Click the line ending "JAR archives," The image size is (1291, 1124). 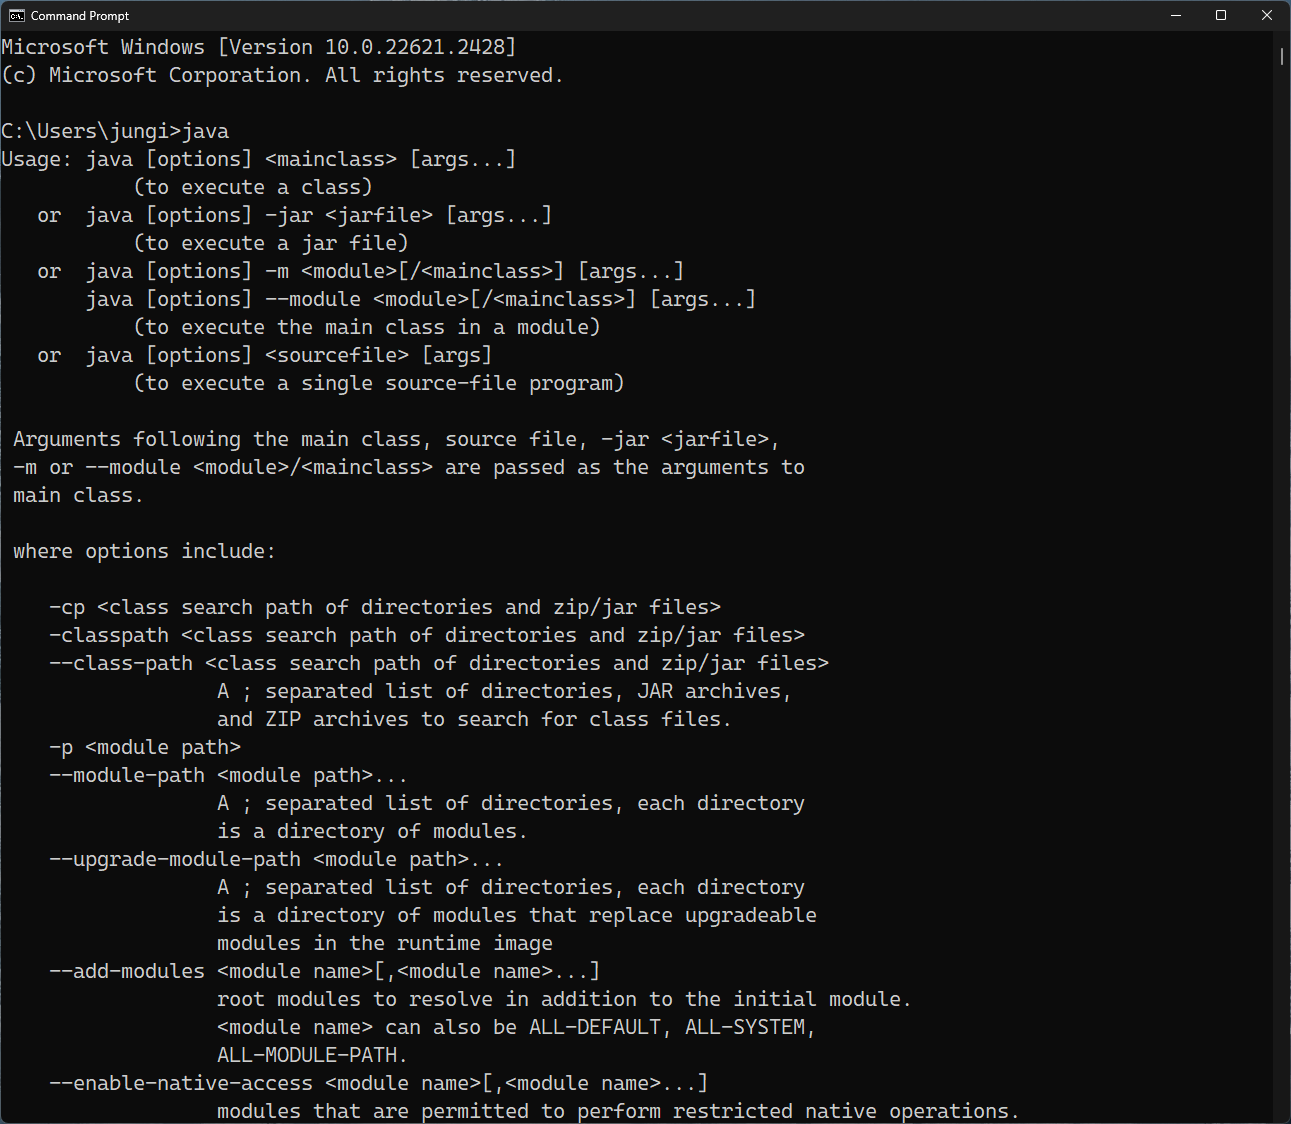tap(504, 691)
